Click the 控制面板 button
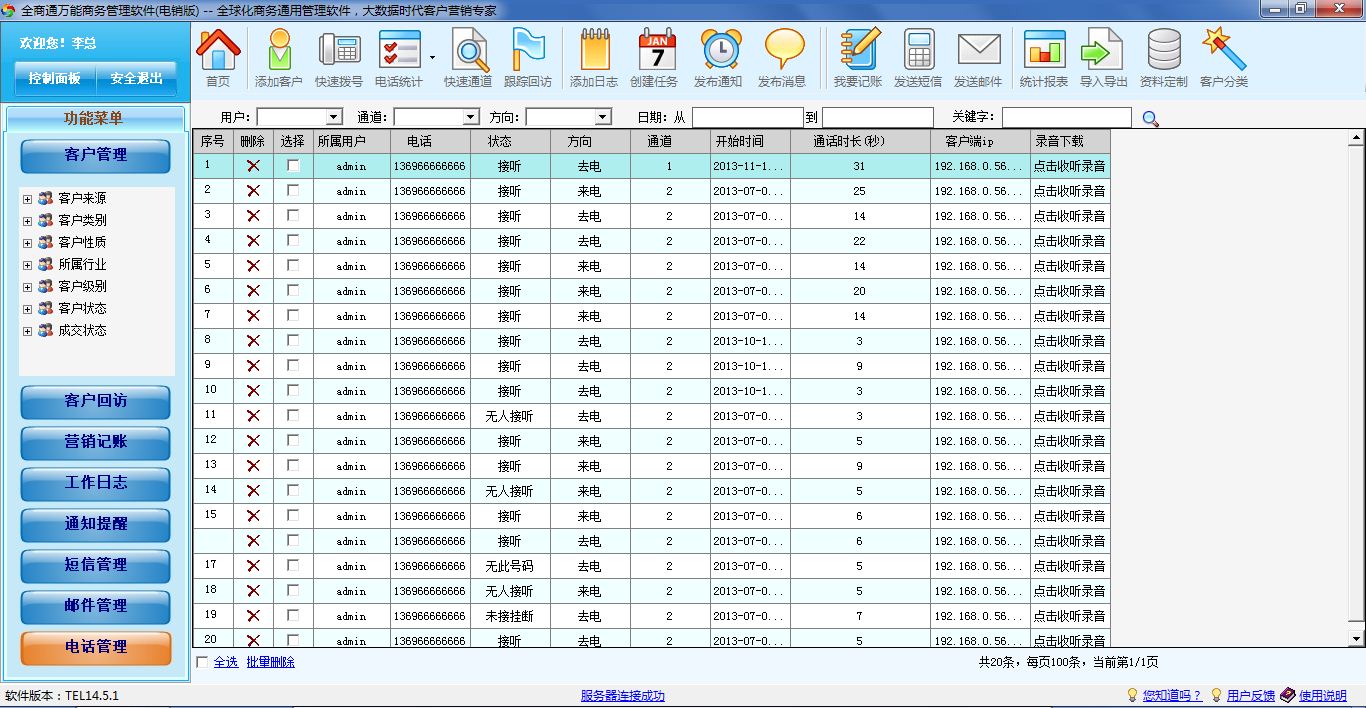Image resolution: width=1366 pixels, height=708 pixels. coord(55,78)
